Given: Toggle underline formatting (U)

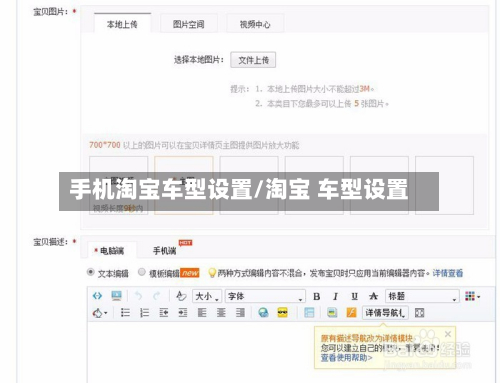Looking at the screenshot, I should point(354,296).
